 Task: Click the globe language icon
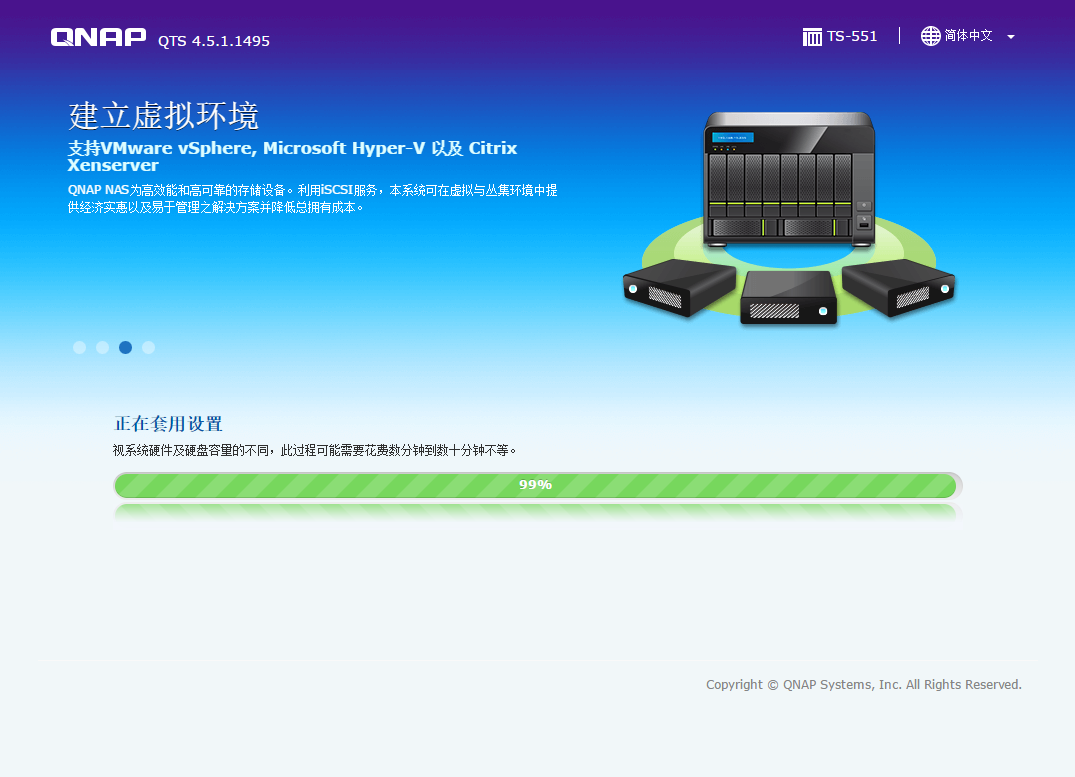point(930,36)
